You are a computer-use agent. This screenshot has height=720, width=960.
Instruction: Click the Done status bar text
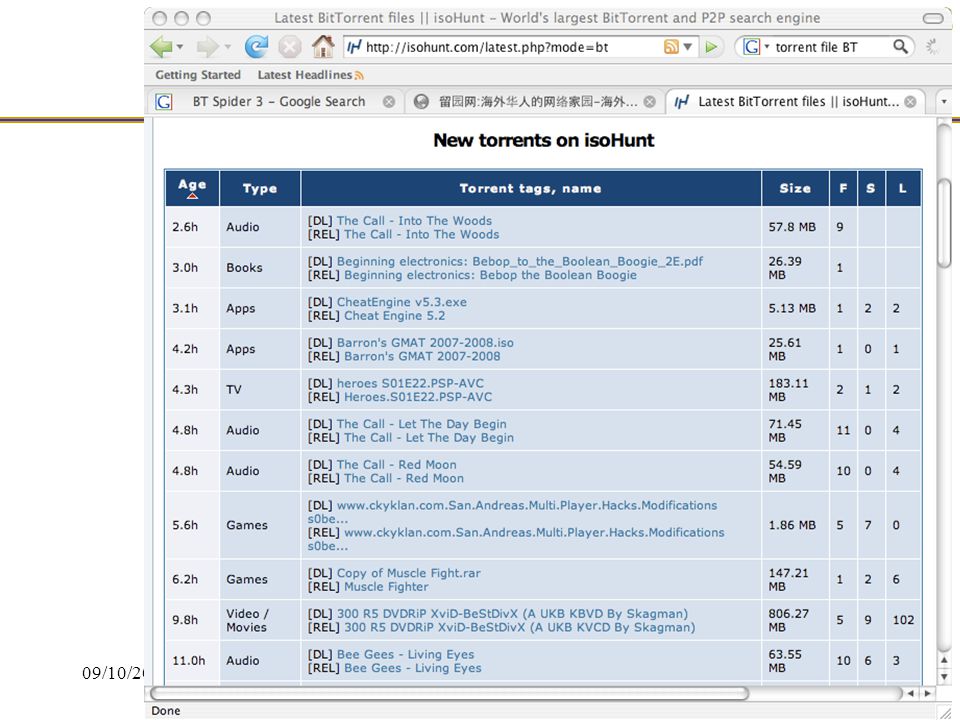[x=166, y=710]
